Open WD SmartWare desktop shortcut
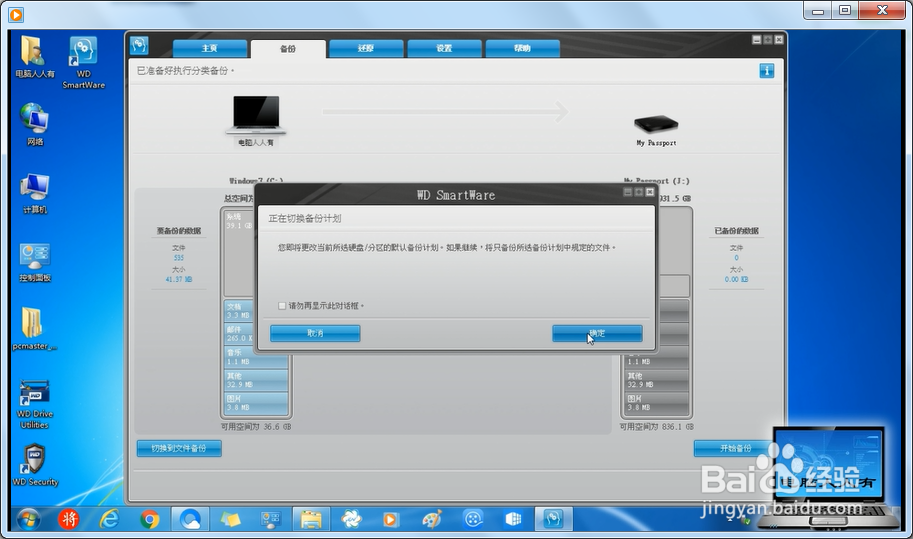Screen dimensions: 913x539 tap(83, 63)
